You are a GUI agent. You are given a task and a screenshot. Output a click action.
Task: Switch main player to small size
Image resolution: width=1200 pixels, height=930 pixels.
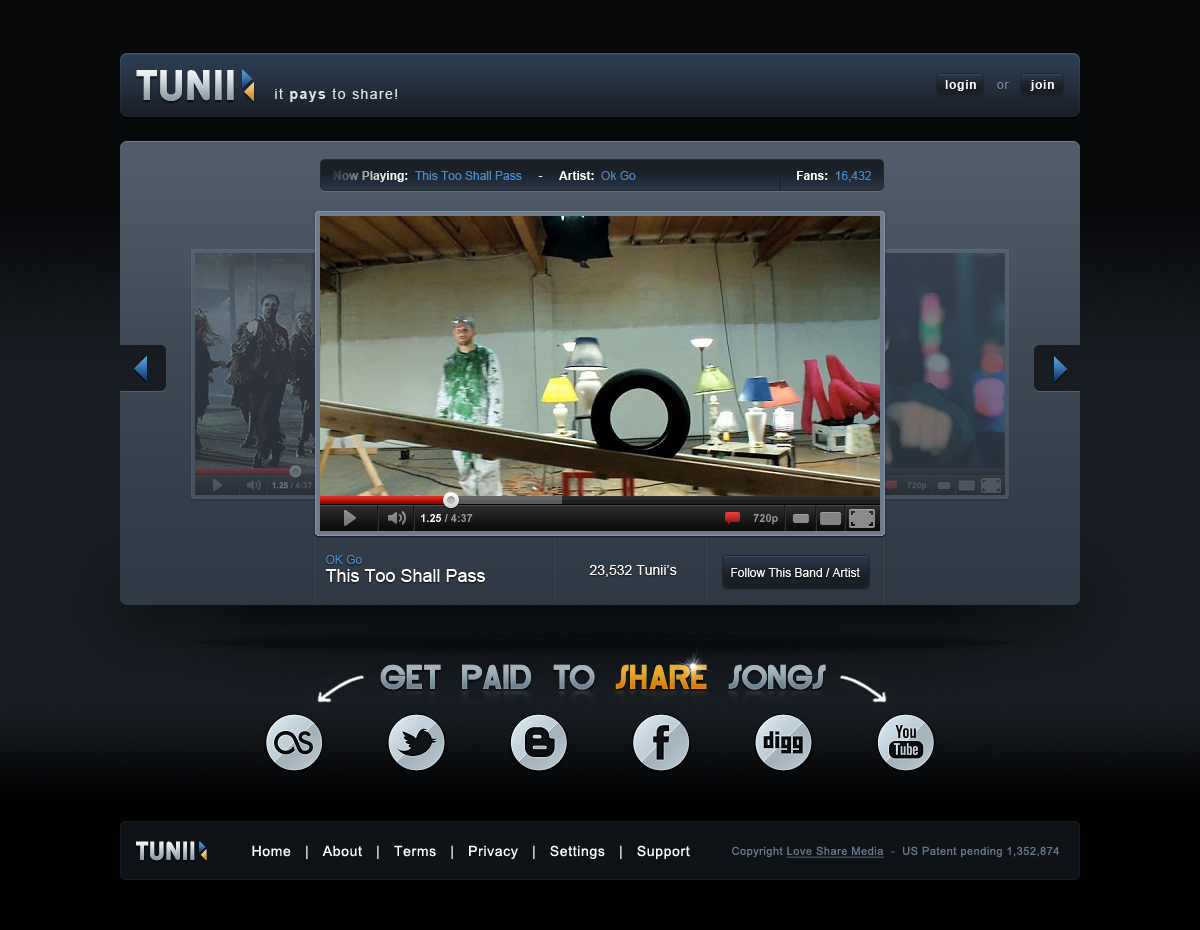coord(801,518)
